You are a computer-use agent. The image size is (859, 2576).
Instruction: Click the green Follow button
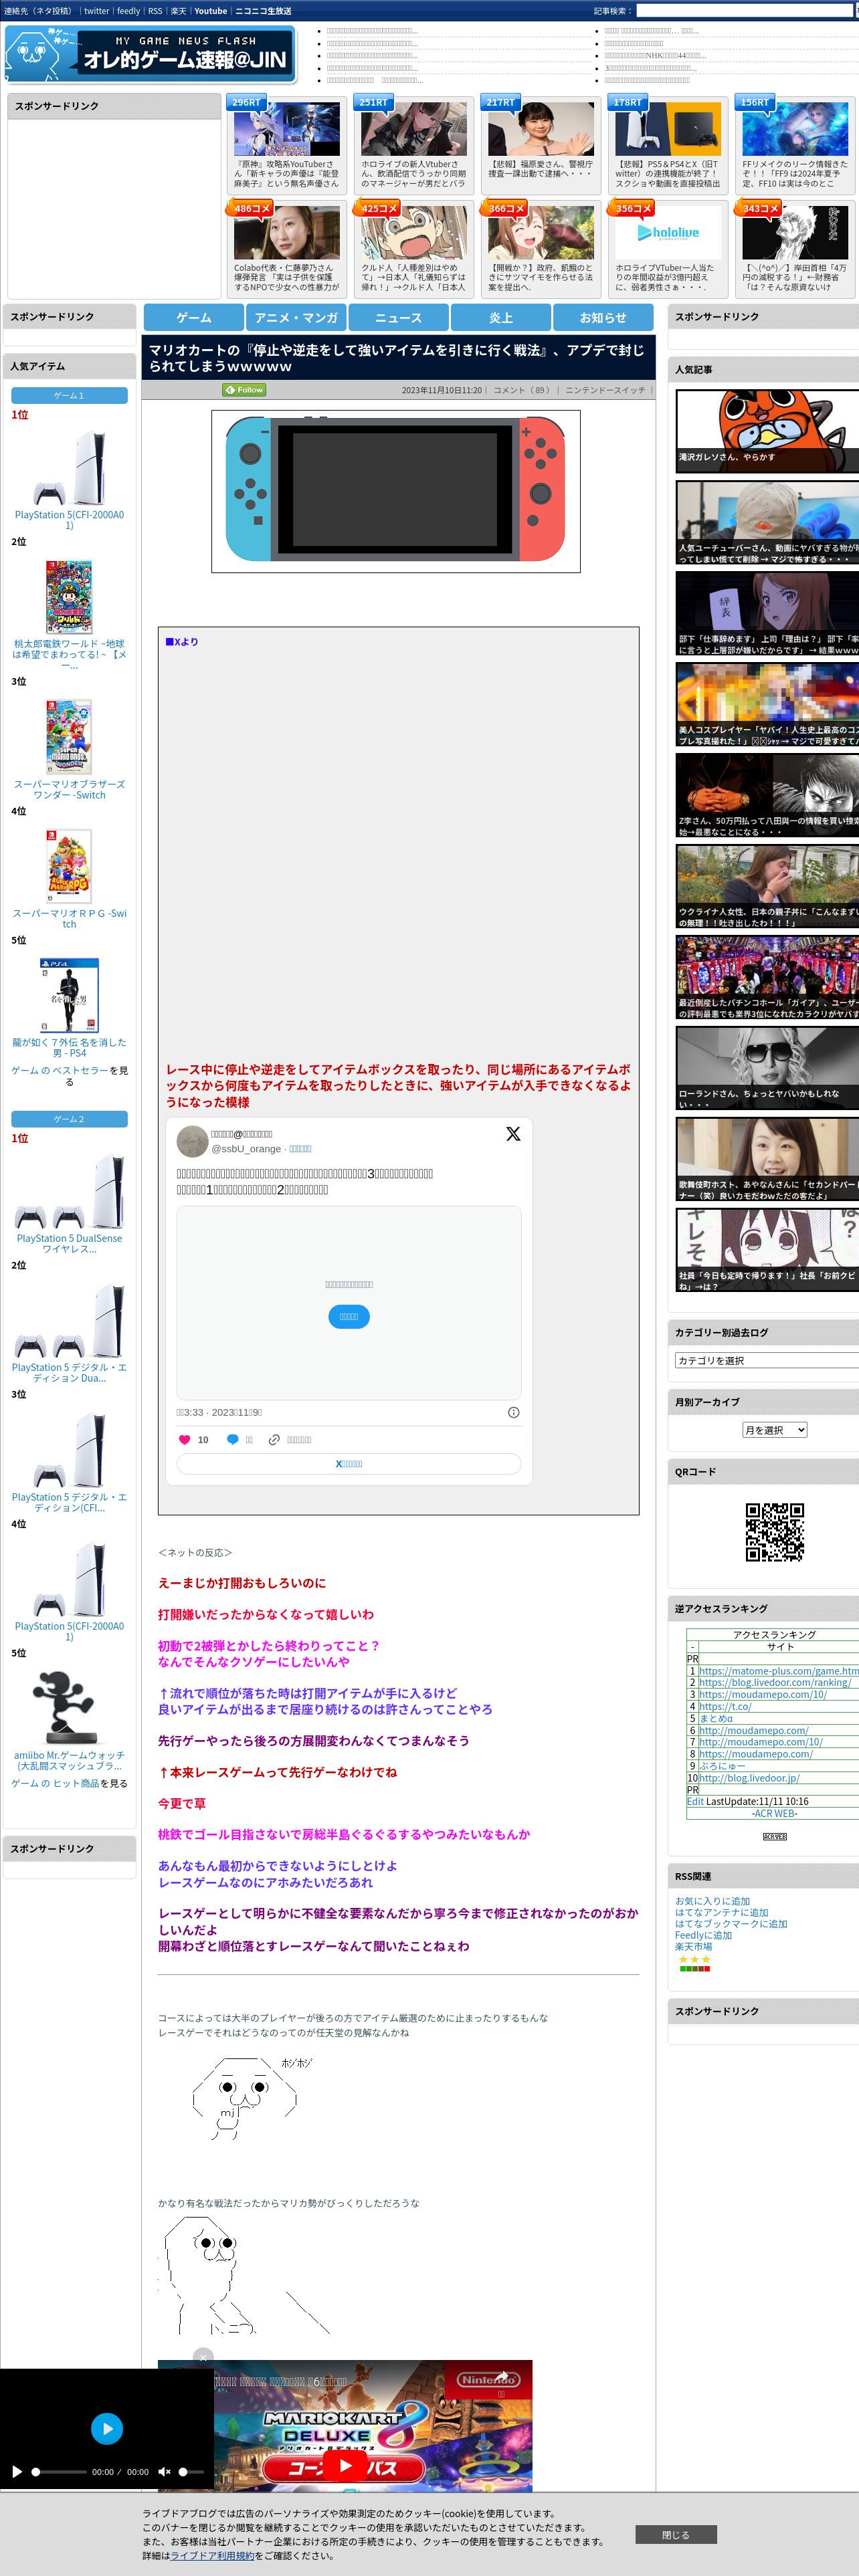(x=244, y=390)
